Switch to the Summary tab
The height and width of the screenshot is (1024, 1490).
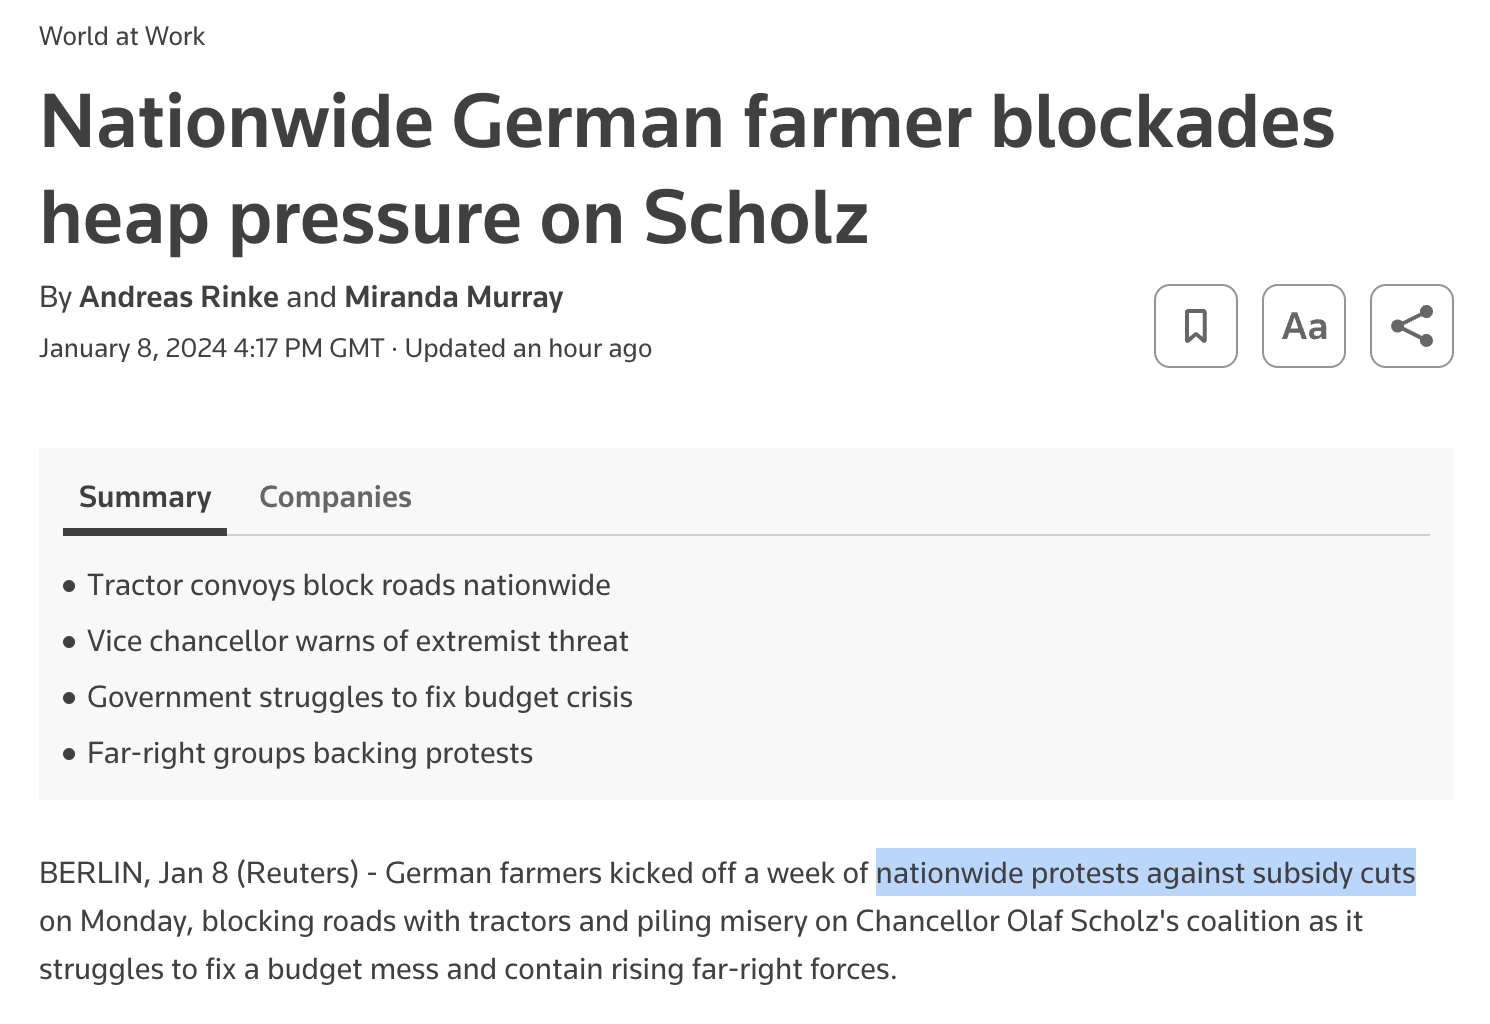click(145, 497)
